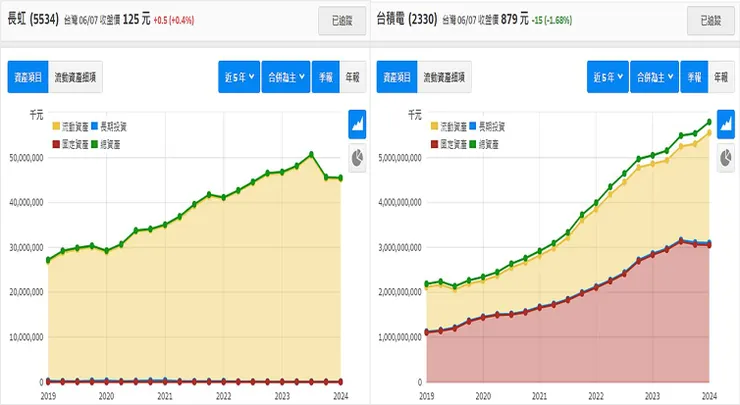Toggle 長期投資 legend in 長虹 chart
The height and width of the screenshot is (405, 740).
109,127
